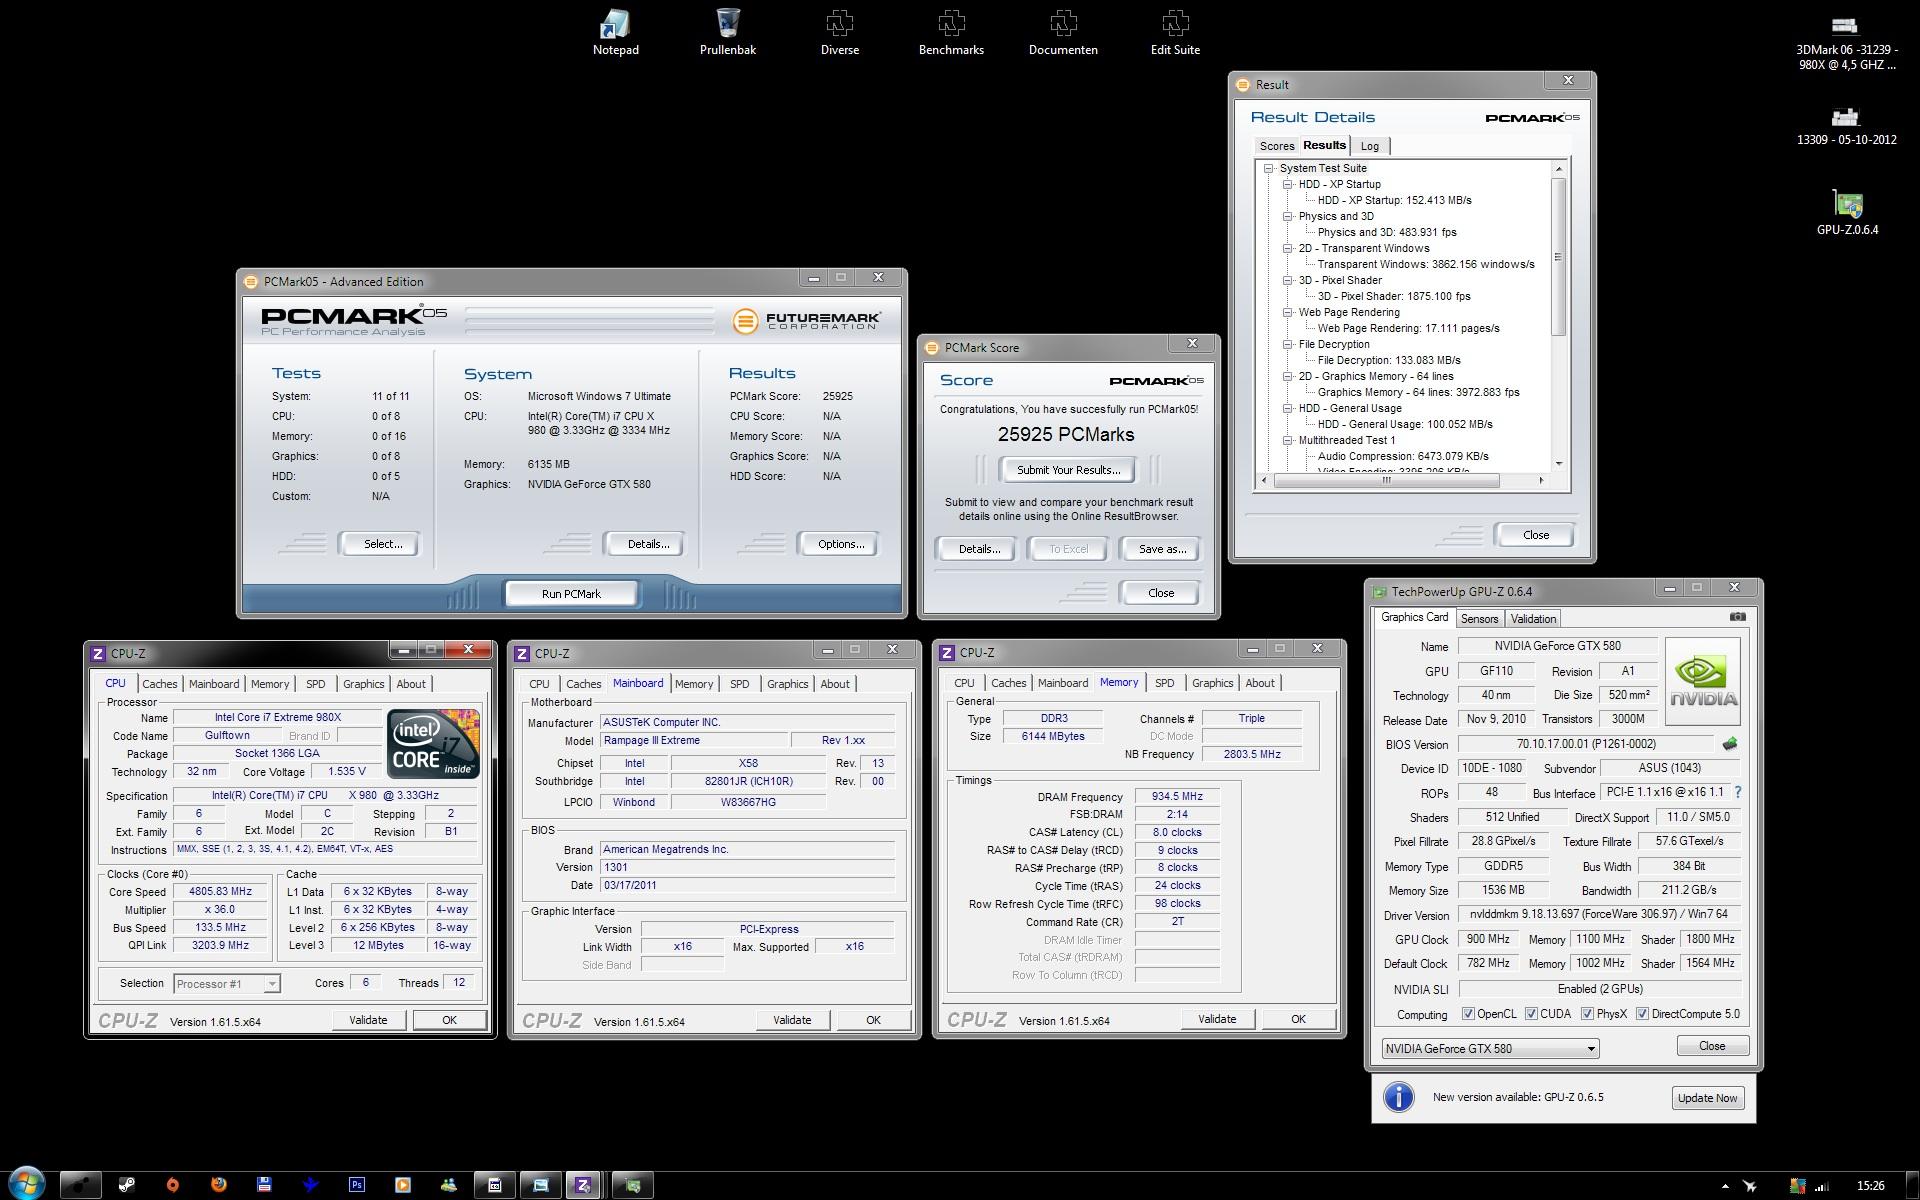Switch to CPU-Z taskbar button
Image resolution: width=1920 pixels, height=1200 pixels.
point(583,1185)
